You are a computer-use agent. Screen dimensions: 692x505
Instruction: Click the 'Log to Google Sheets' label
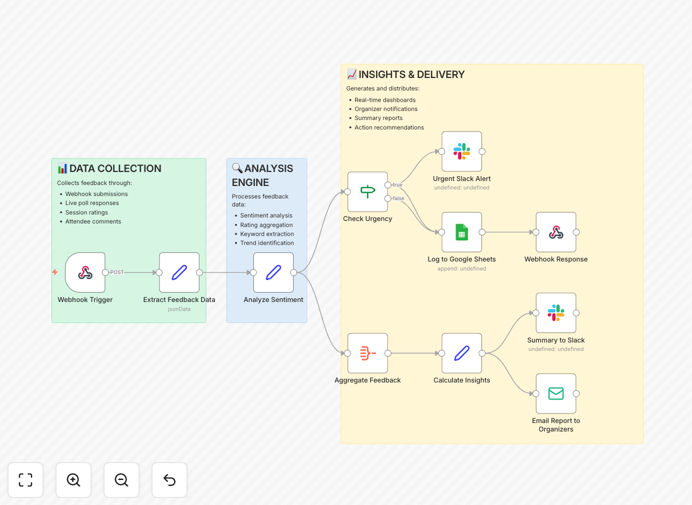(462, 260)
